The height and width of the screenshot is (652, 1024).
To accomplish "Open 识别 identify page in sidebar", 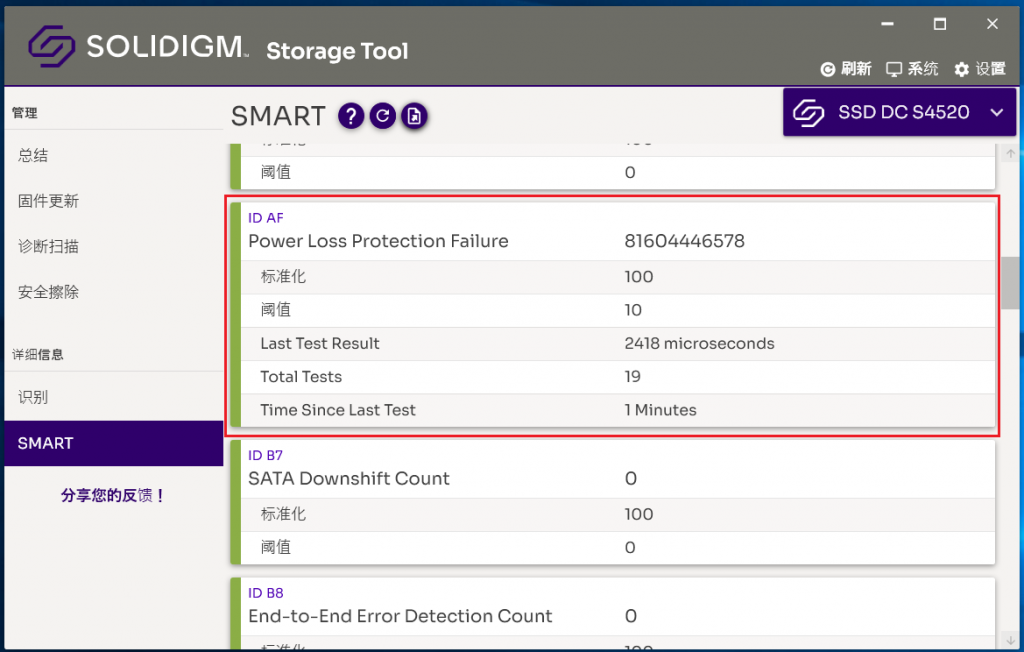I will (114, 397).
